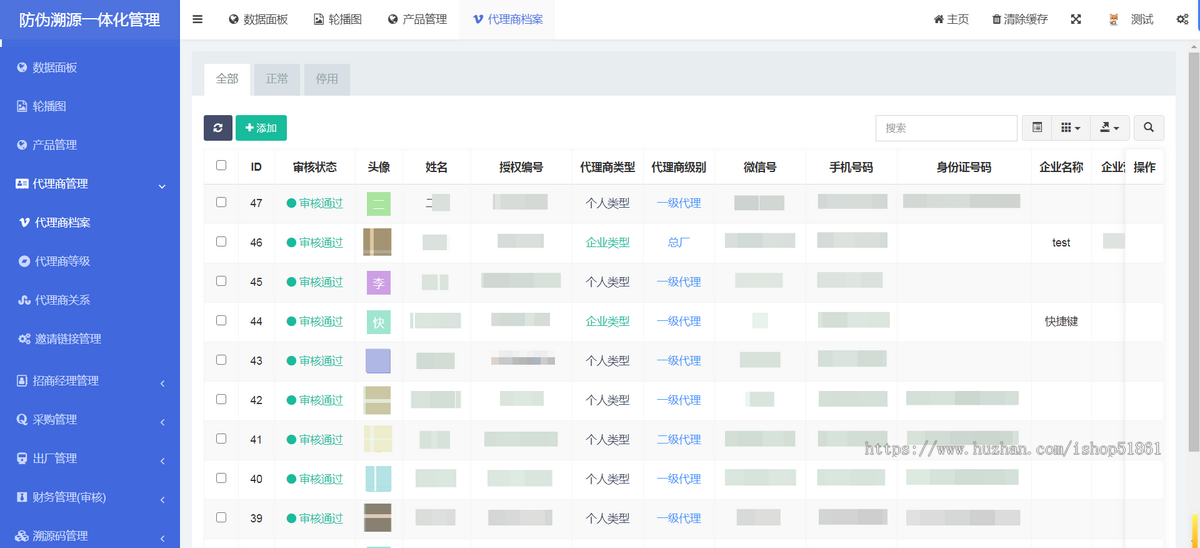The width and height of the screenshot is (1200, 548).
Task: Click the fullscreen icon in the top bar
Action: pos(1076,19)
